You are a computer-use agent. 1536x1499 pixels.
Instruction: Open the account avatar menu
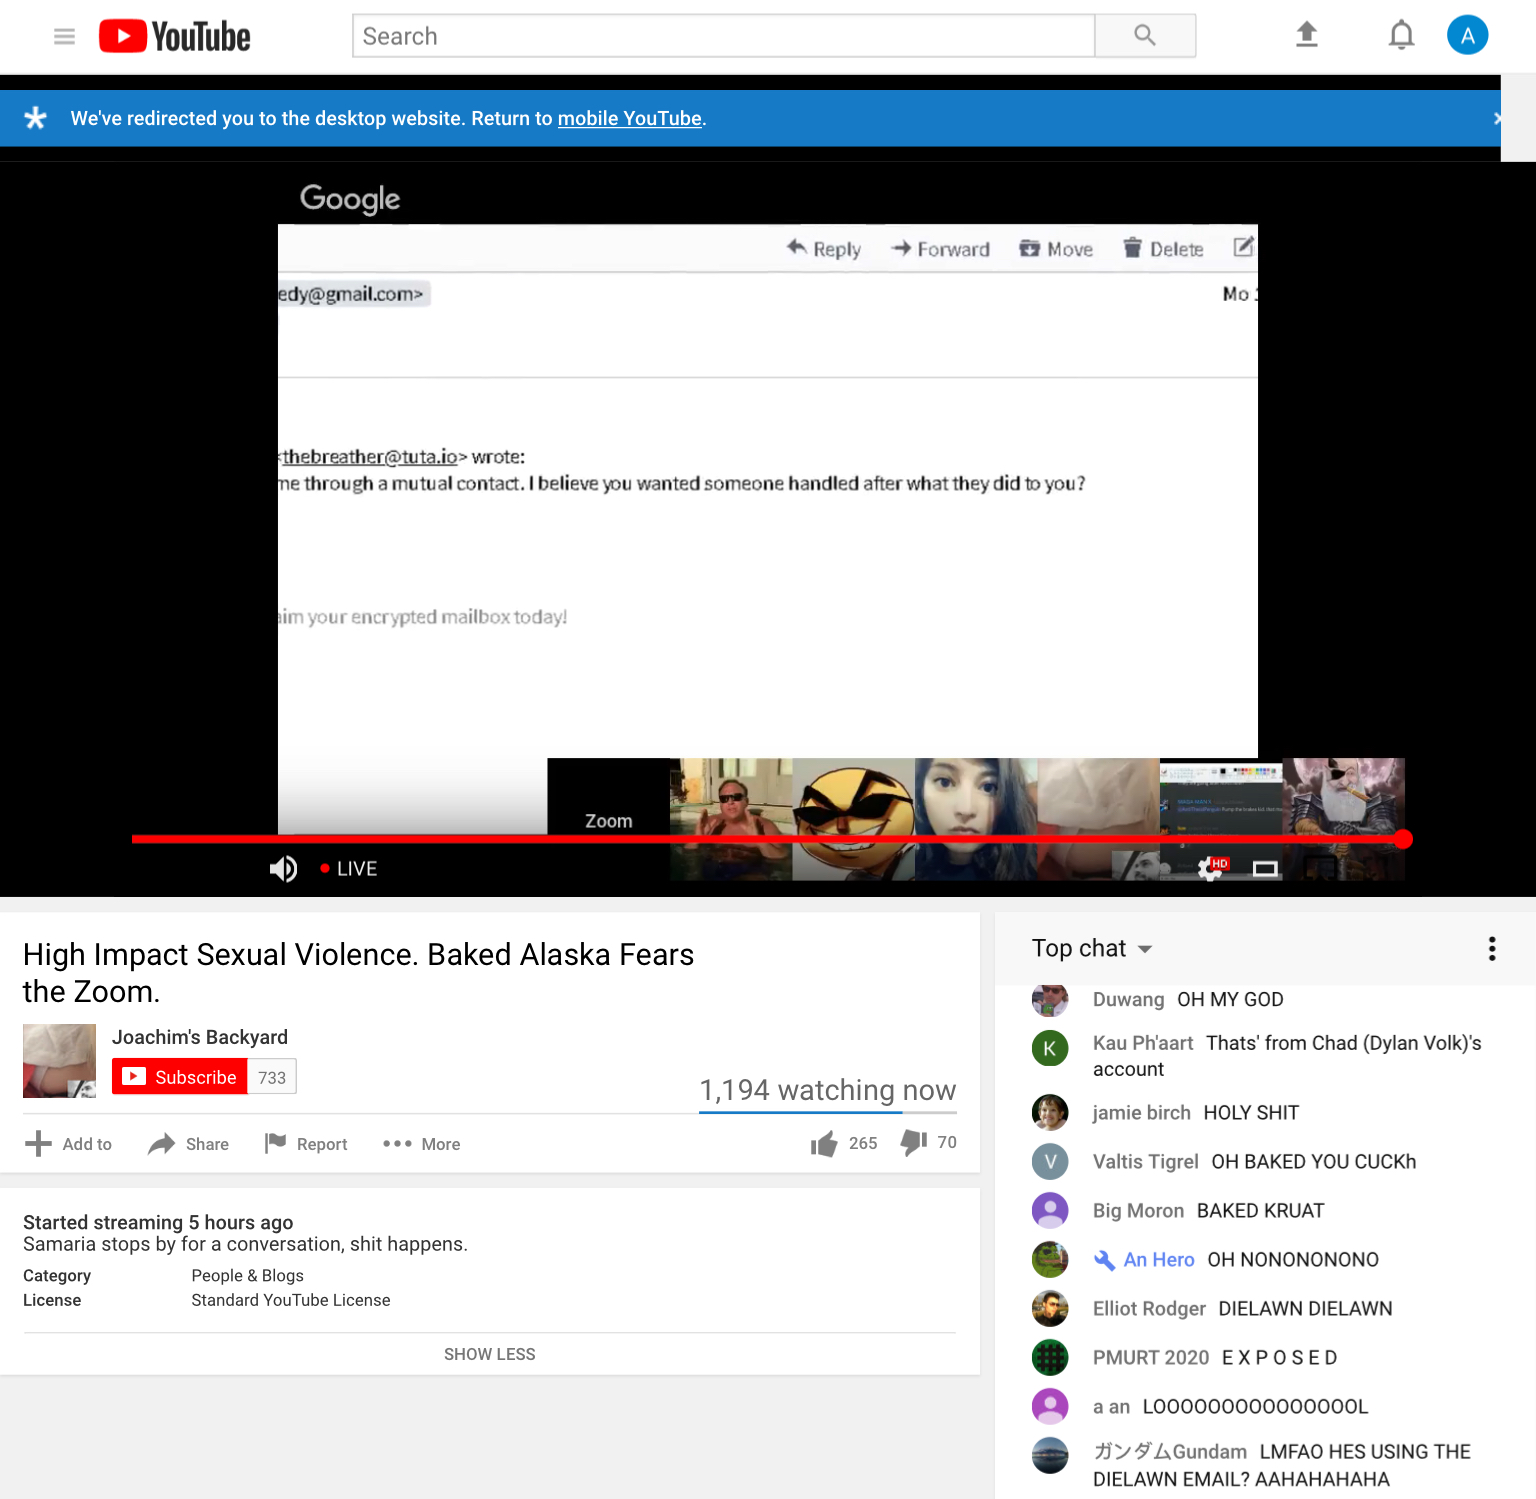[1467, 36]
